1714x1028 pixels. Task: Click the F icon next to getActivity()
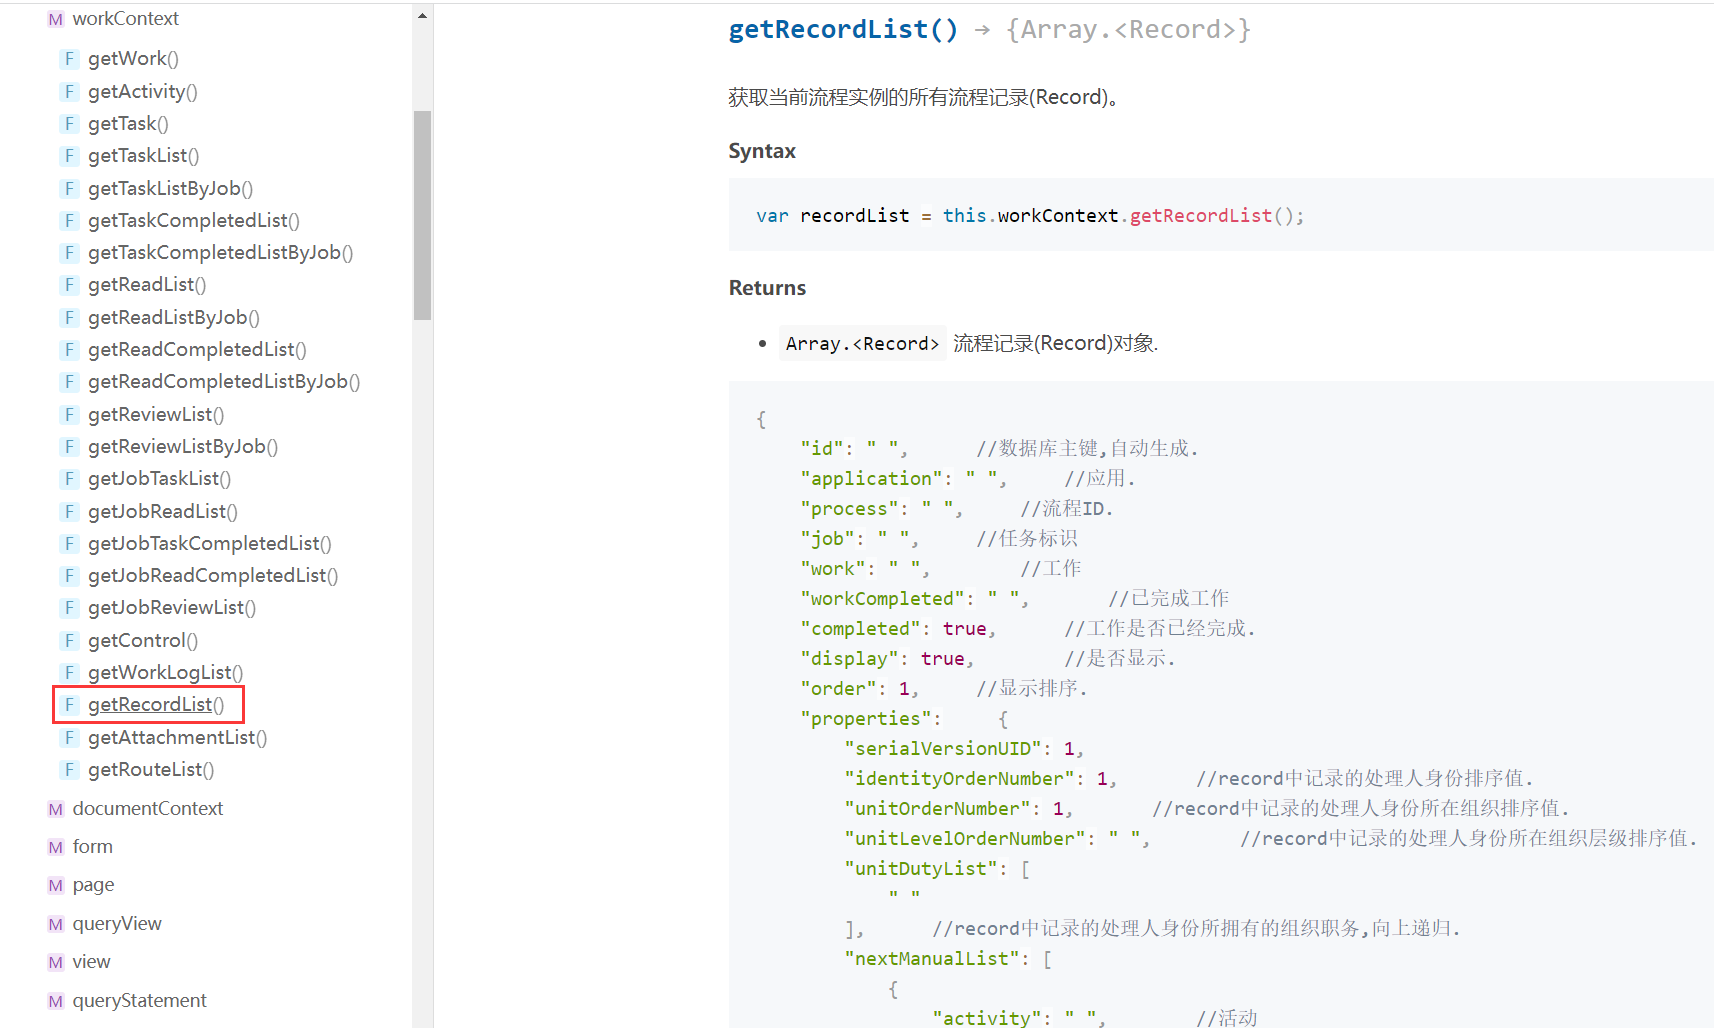point(69,92)
